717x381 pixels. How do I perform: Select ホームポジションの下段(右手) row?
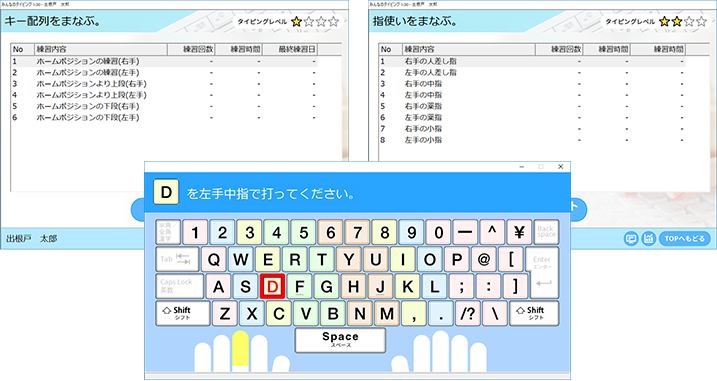point(164,106)
